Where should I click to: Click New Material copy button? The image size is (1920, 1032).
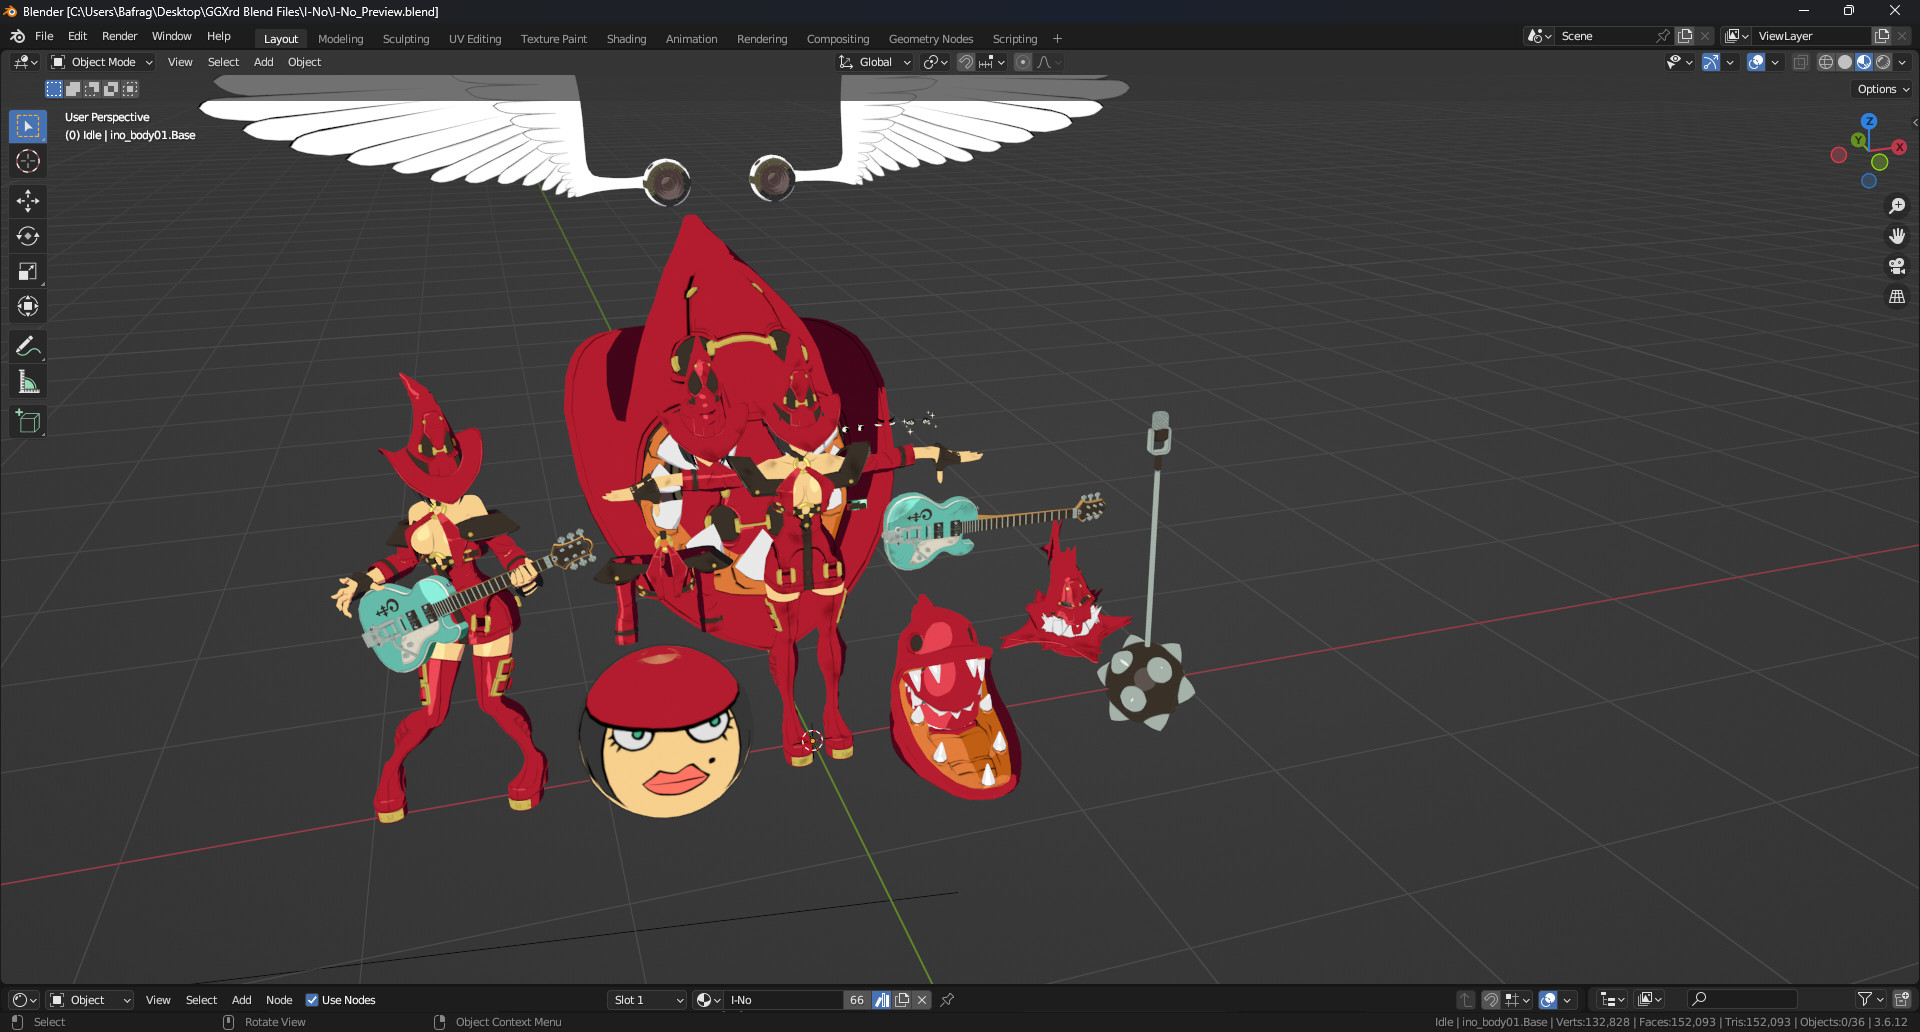point(901,1000)
